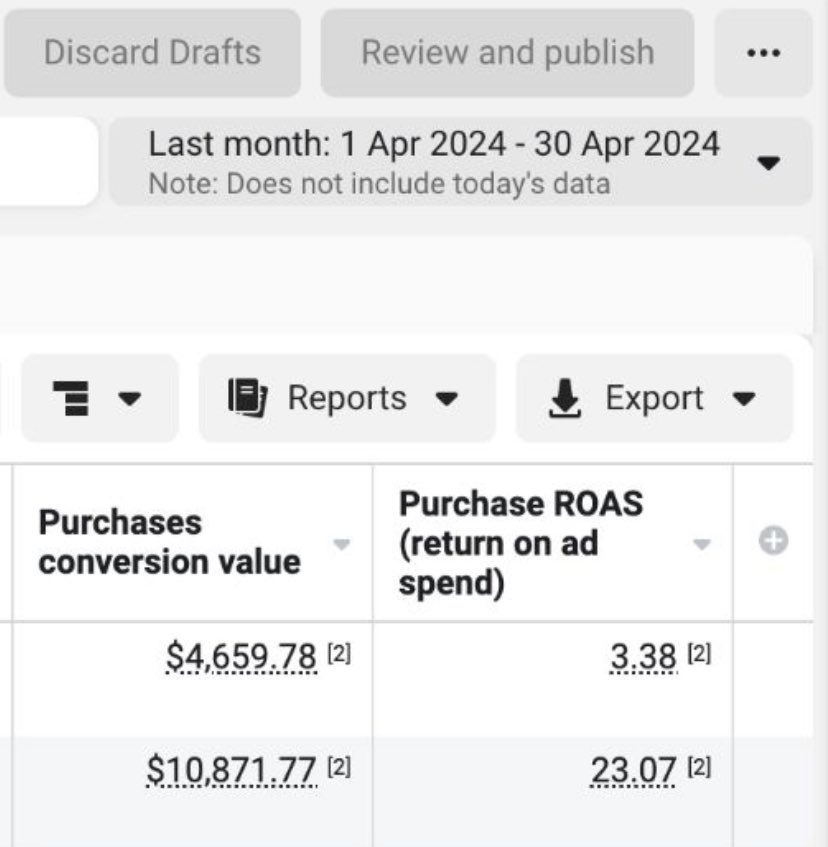The image size is (828, 847).
Task: Click the Reports notebook icon
Action: point(247,398)
